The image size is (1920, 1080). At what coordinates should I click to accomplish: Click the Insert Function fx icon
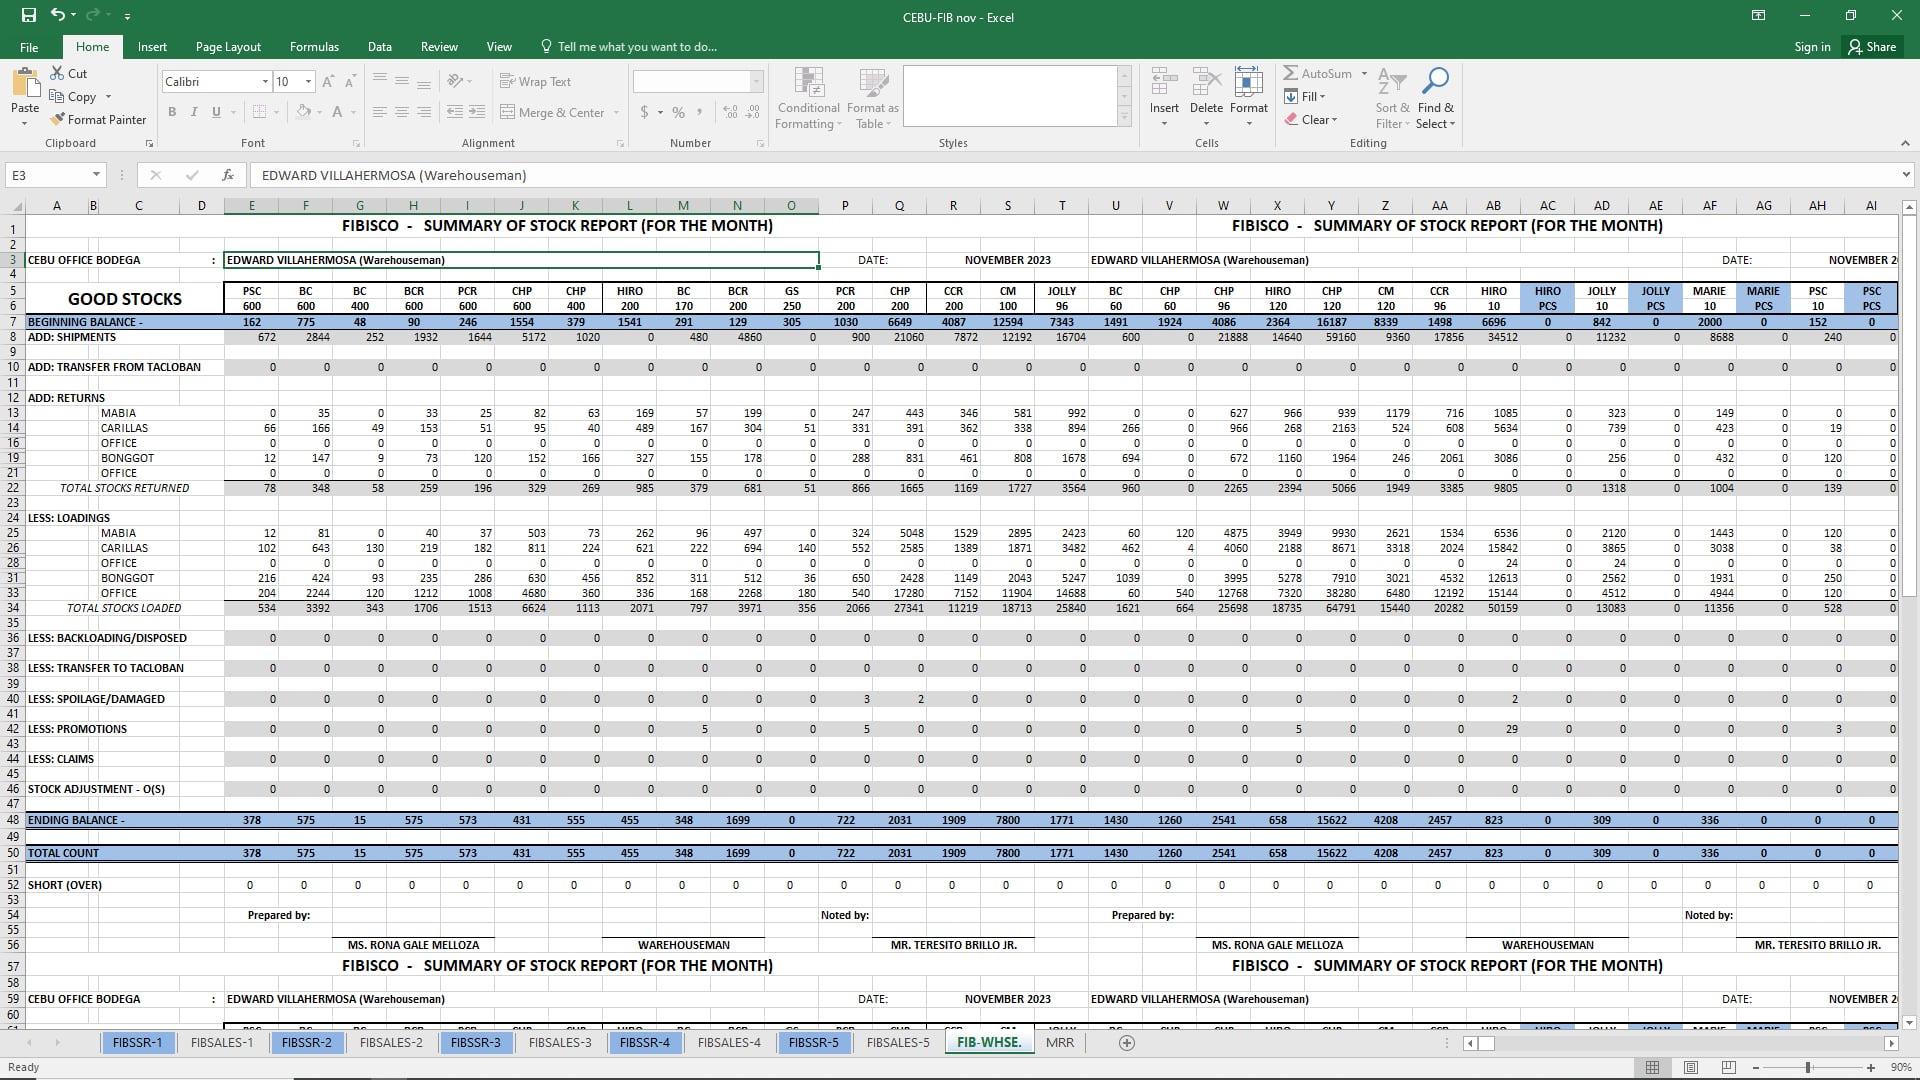pyautogui.click(x=228, y=175)
